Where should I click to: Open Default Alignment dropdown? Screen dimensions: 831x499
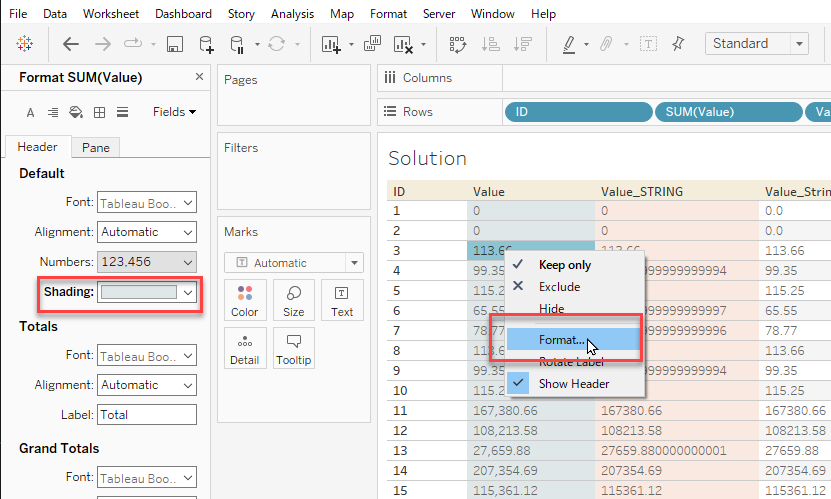pyautogui.click(x=147, y=232)
